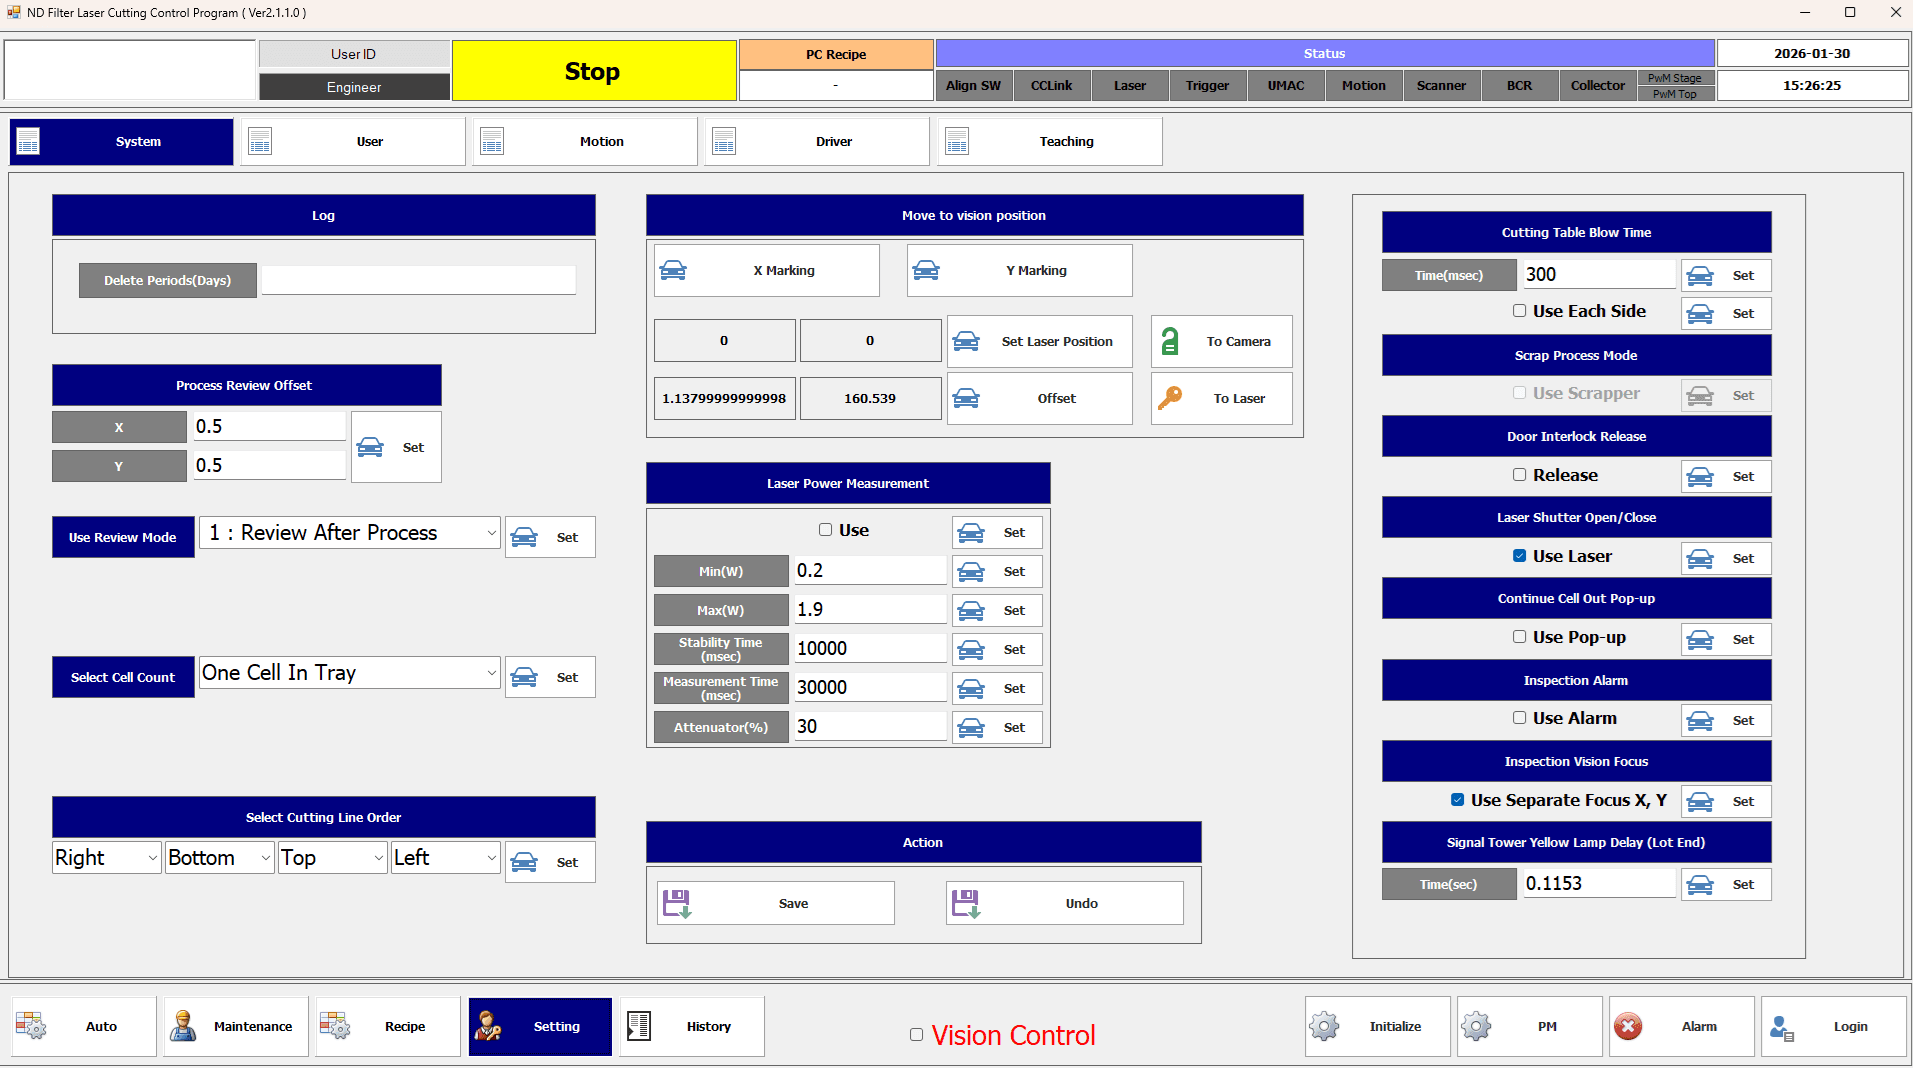Open the Select Cell Count dropdown
The width and height of the screenshot is (1913, 1068).
pos(490,673)
